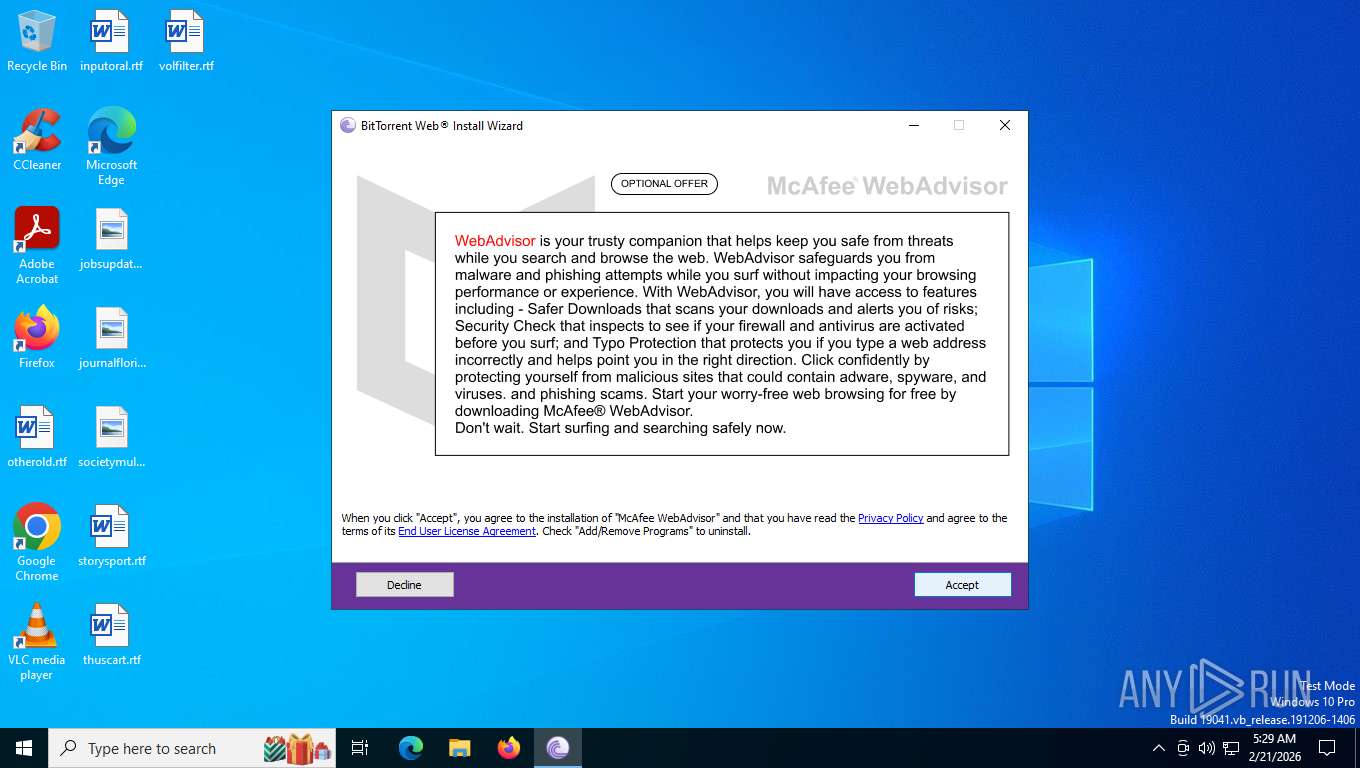Show hidden system tray icons
This screenshot has width=1360, height=768.
(x=1159, y=748)
